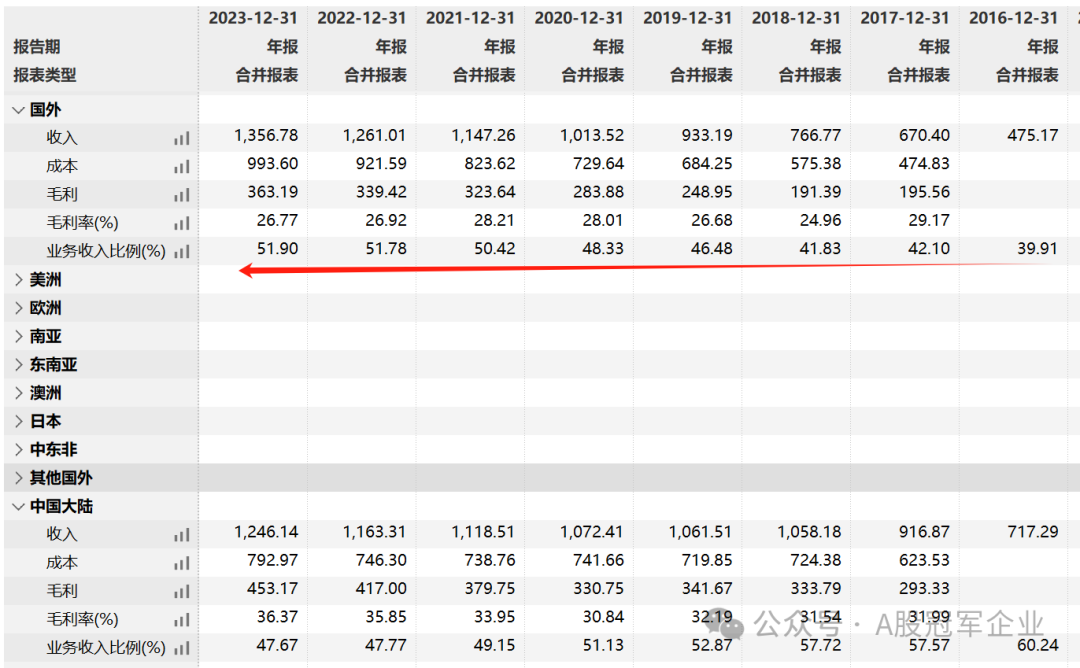
Task: Expand the 美洲 row
Action: click(19, 280)
